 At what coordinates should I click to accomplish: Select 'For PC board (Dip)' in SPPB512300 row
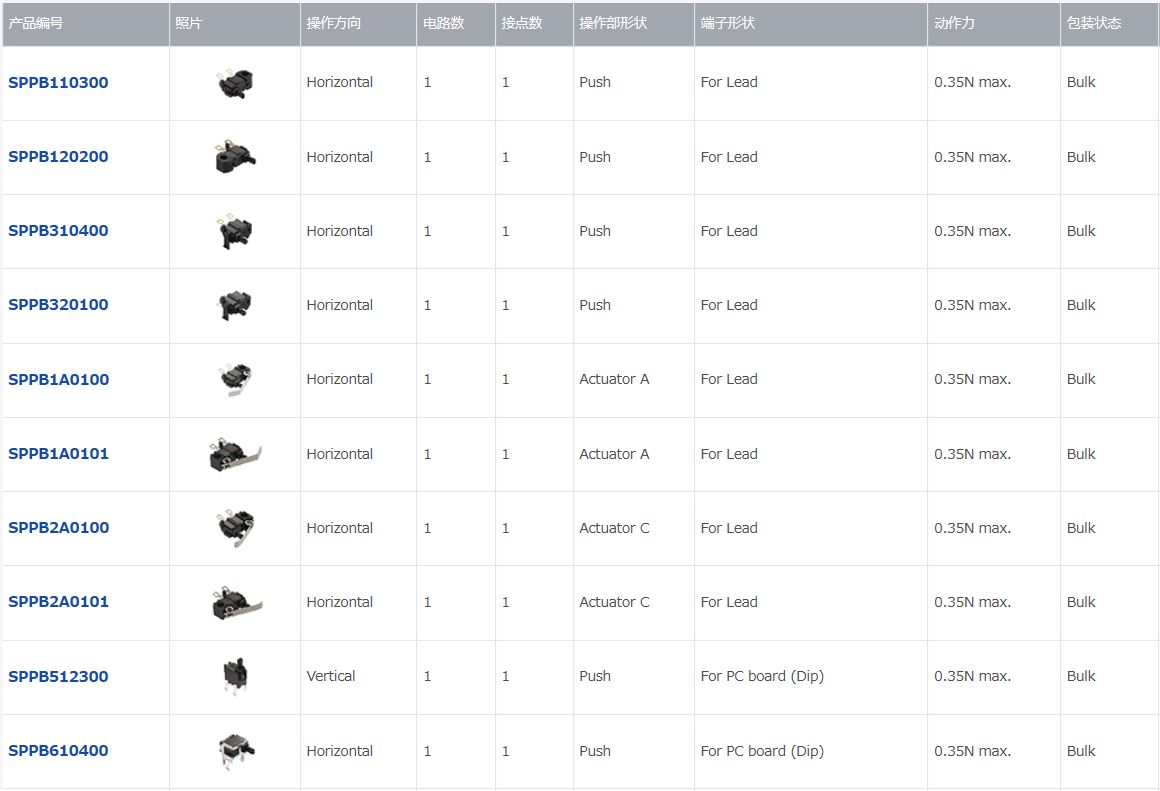[x=762, y=676]
